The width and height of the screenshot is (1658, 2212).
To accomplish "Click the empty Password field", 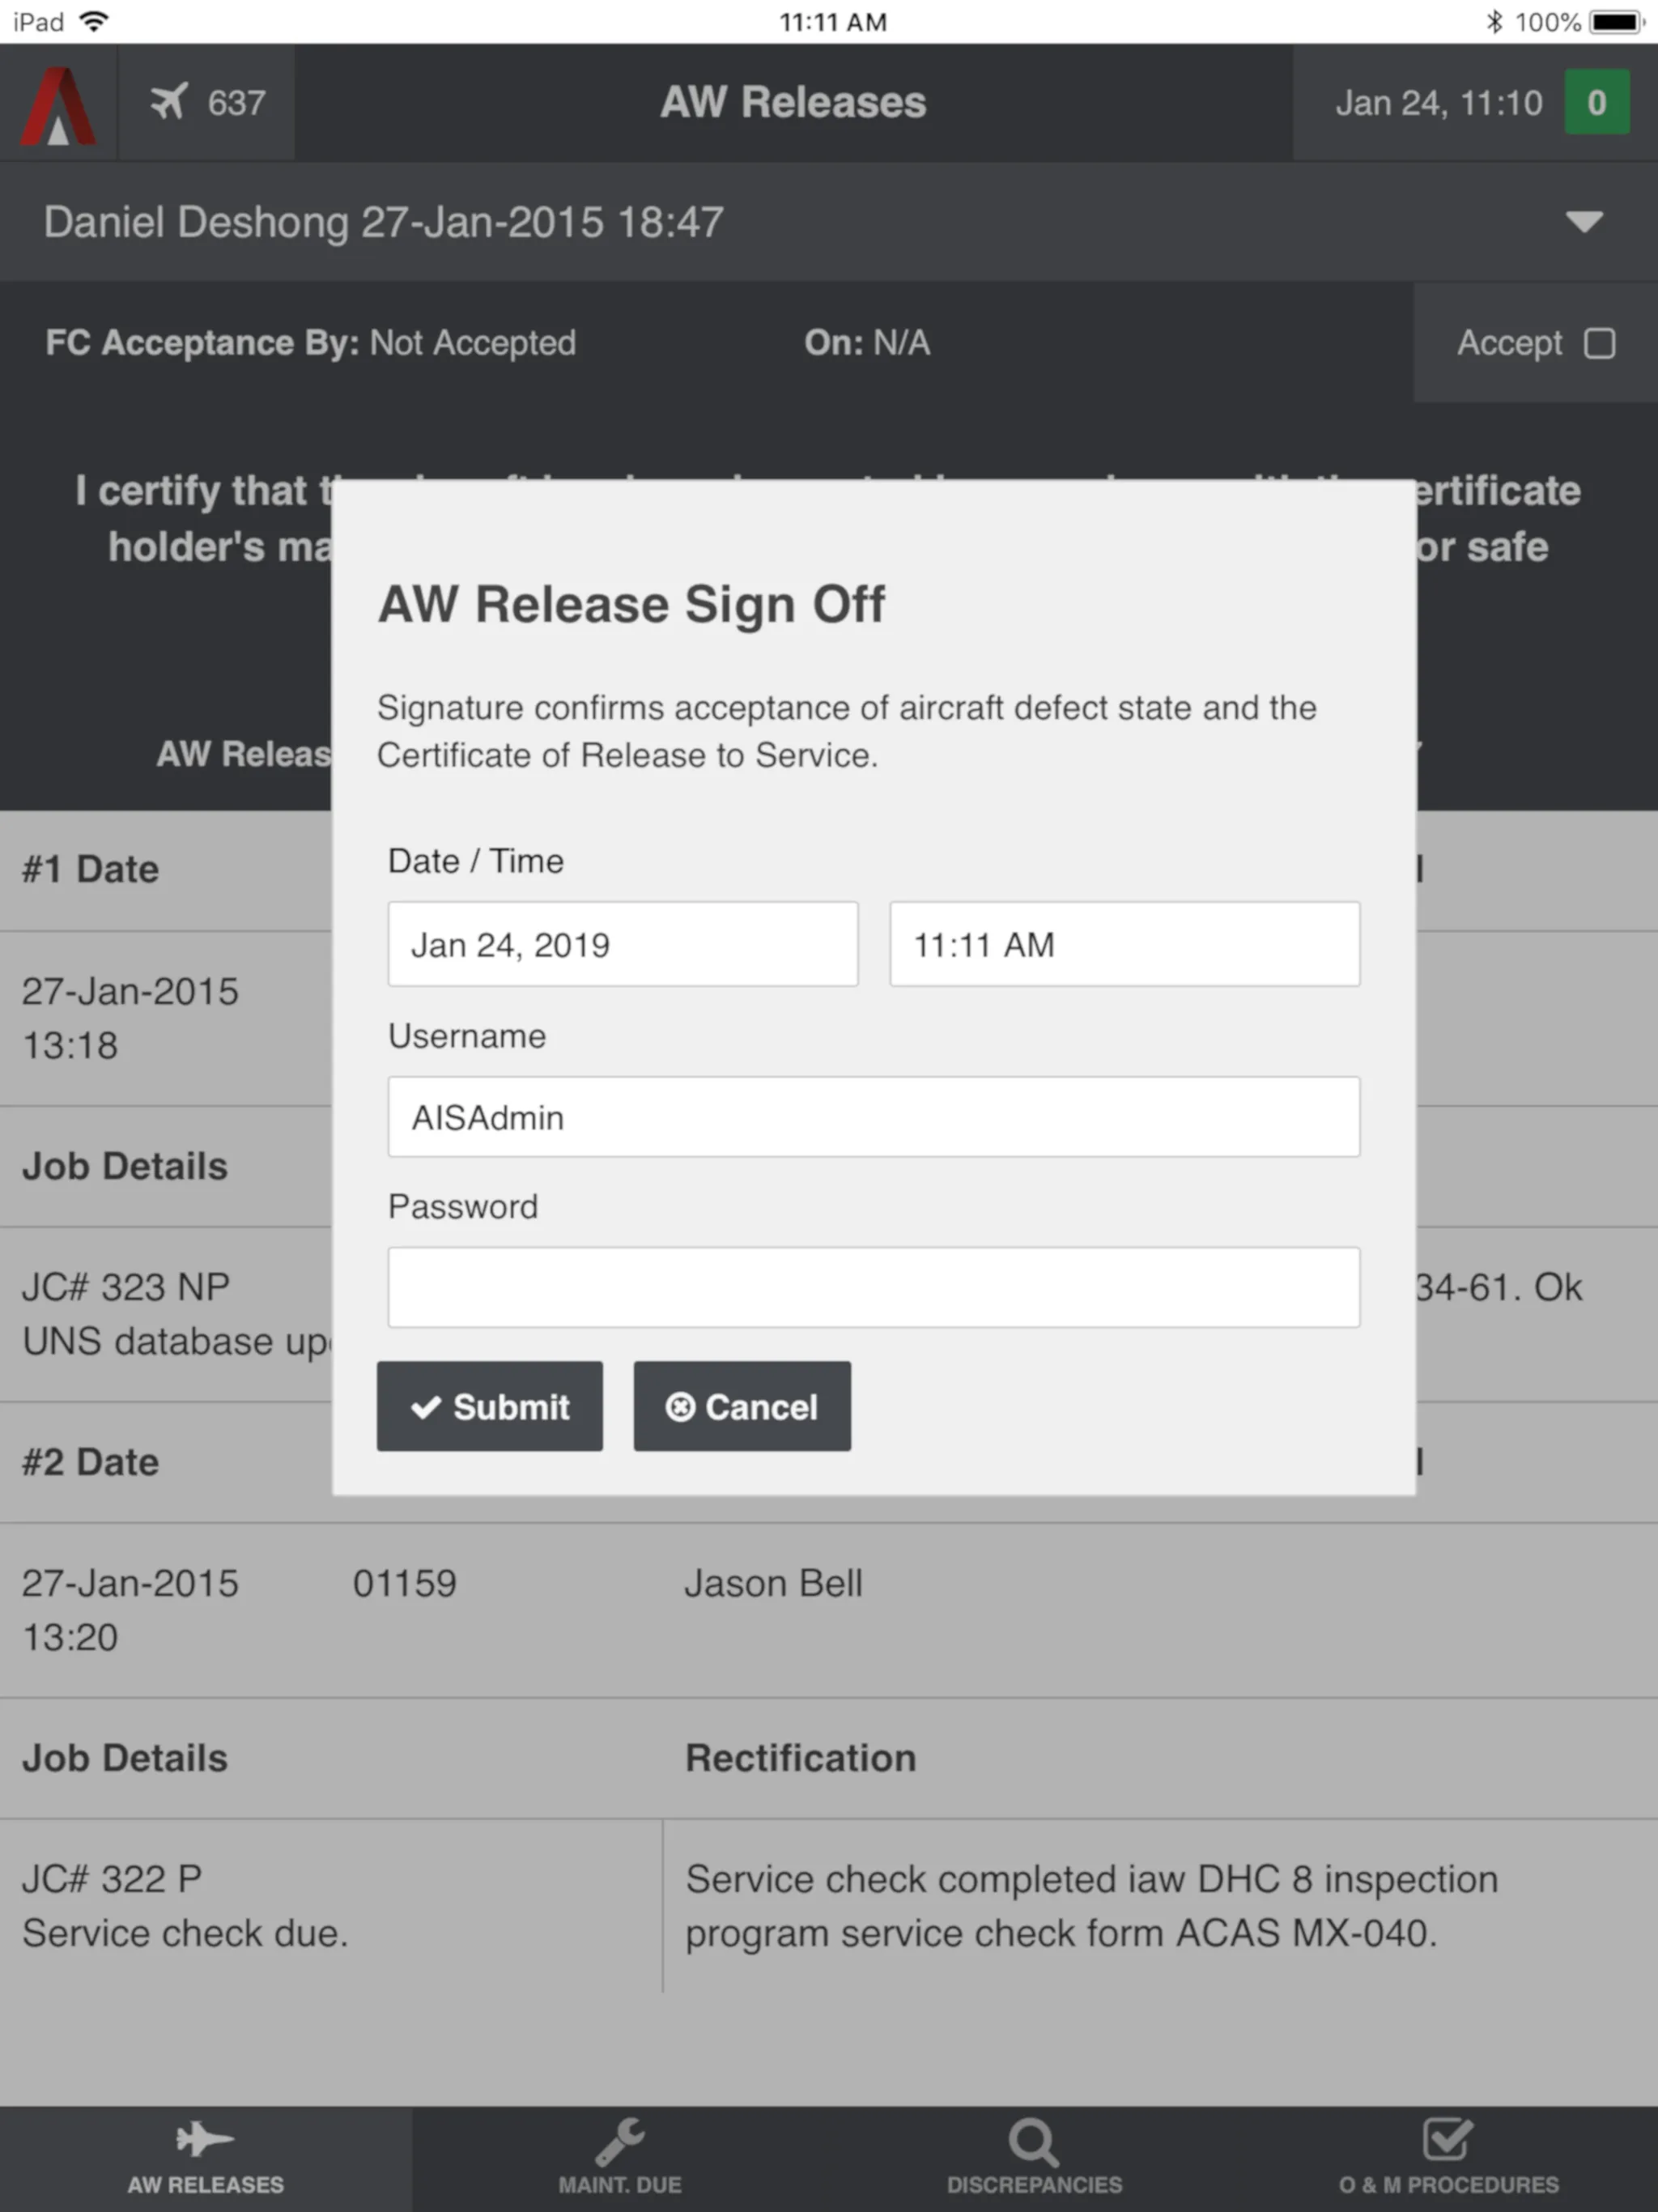I will point(873,1287).
